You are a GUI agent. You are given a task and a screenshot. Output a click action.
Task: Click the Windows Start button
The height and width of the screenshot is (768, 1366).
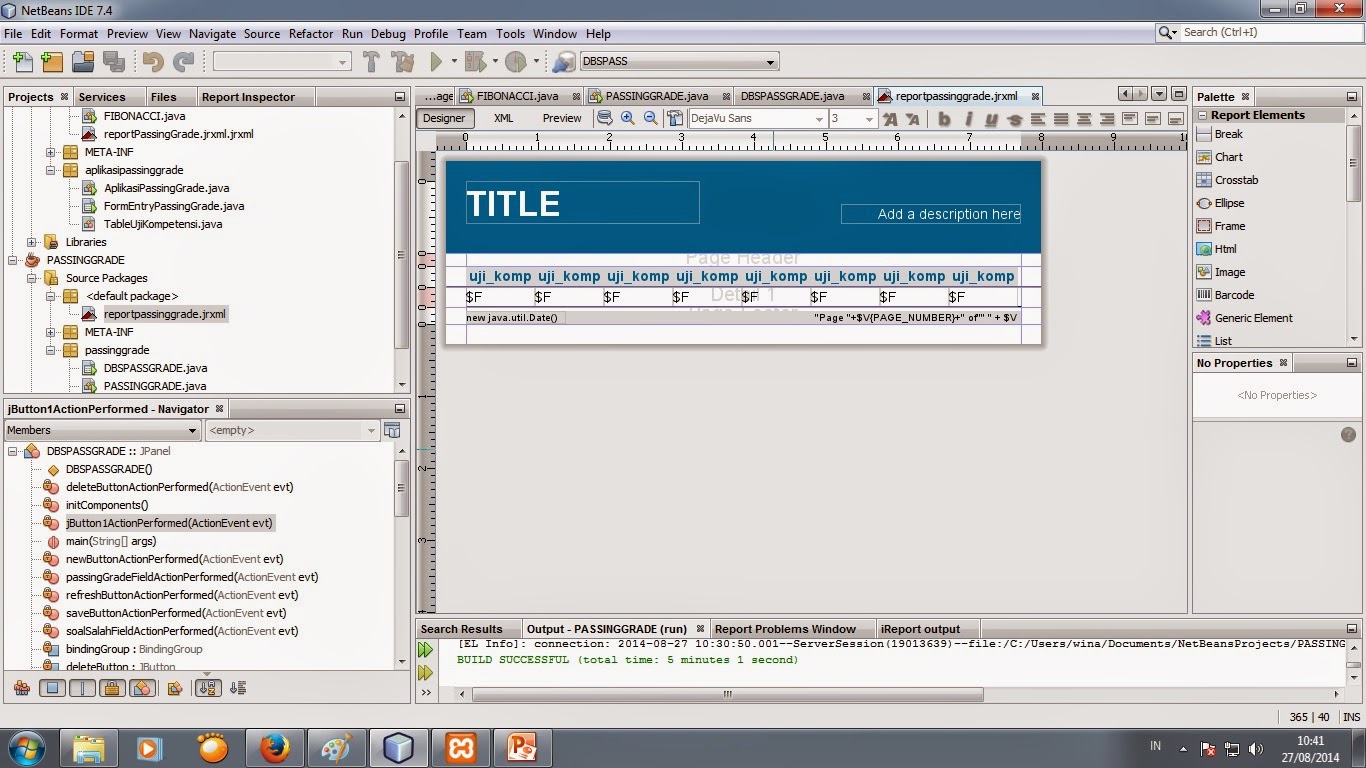pos(27,747)
